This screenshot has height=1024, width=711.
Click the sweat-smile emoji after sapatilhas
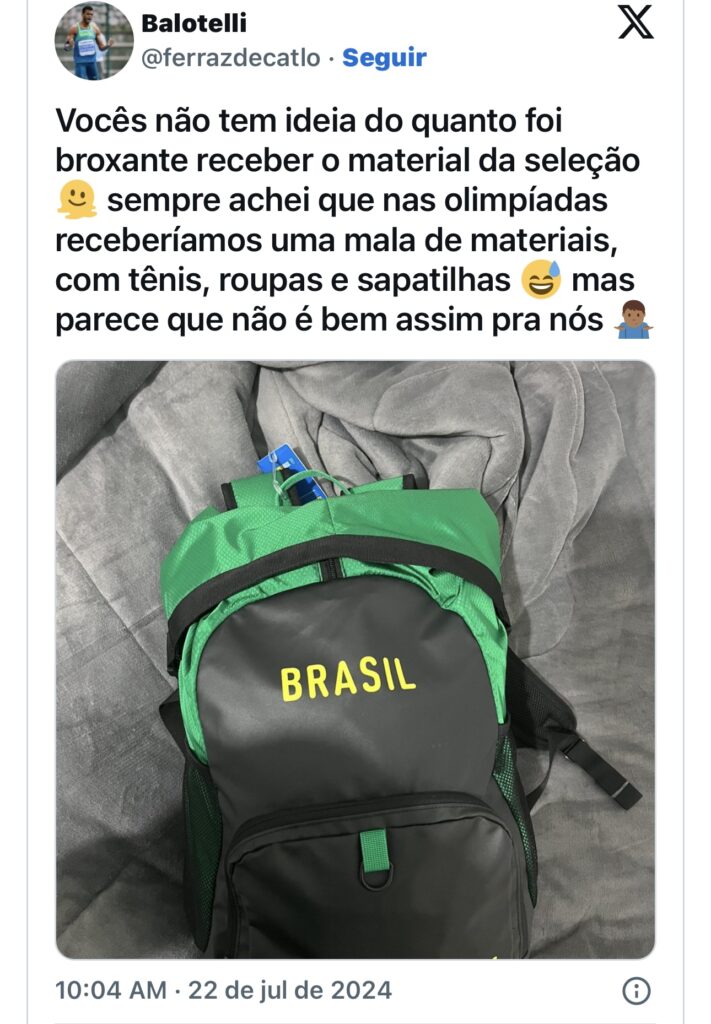click(x=541, y=280)
